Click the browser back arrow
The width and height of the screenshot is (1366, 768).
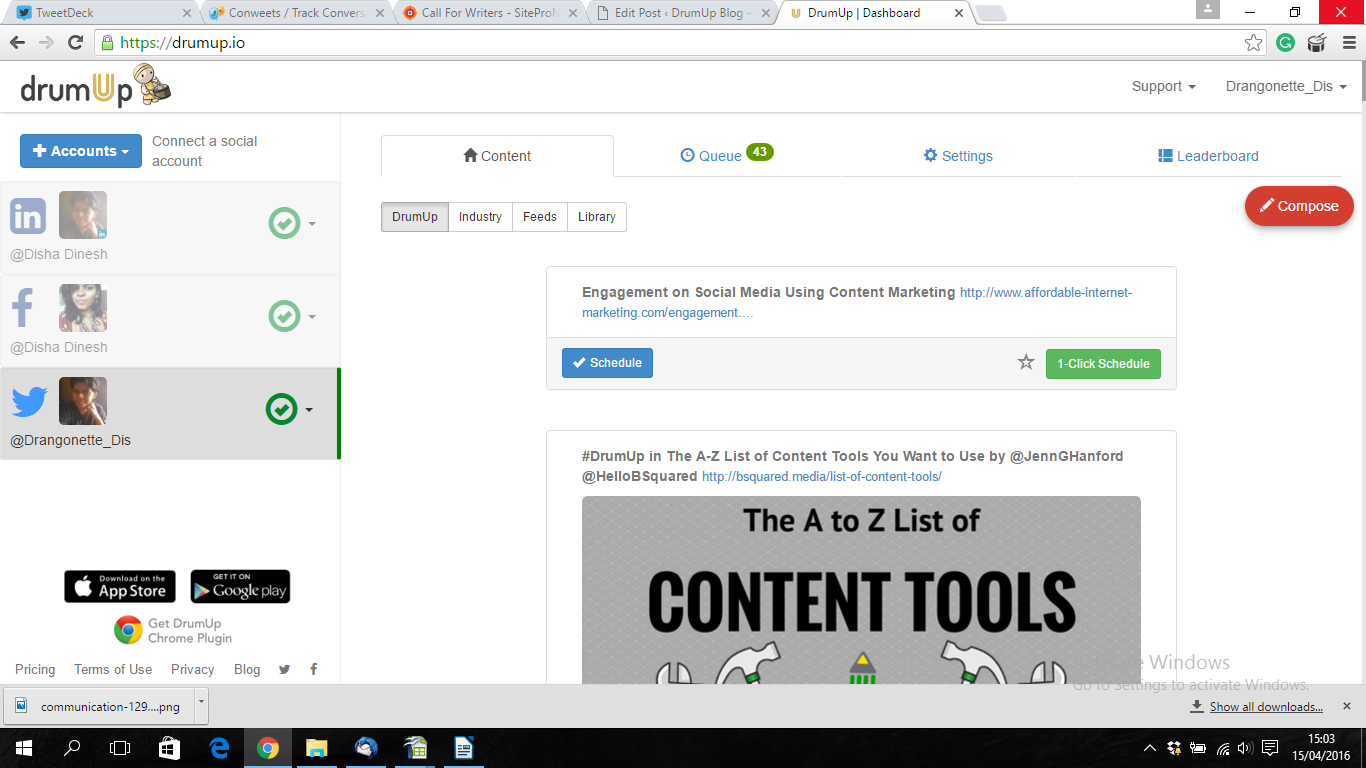coord(17,43)
